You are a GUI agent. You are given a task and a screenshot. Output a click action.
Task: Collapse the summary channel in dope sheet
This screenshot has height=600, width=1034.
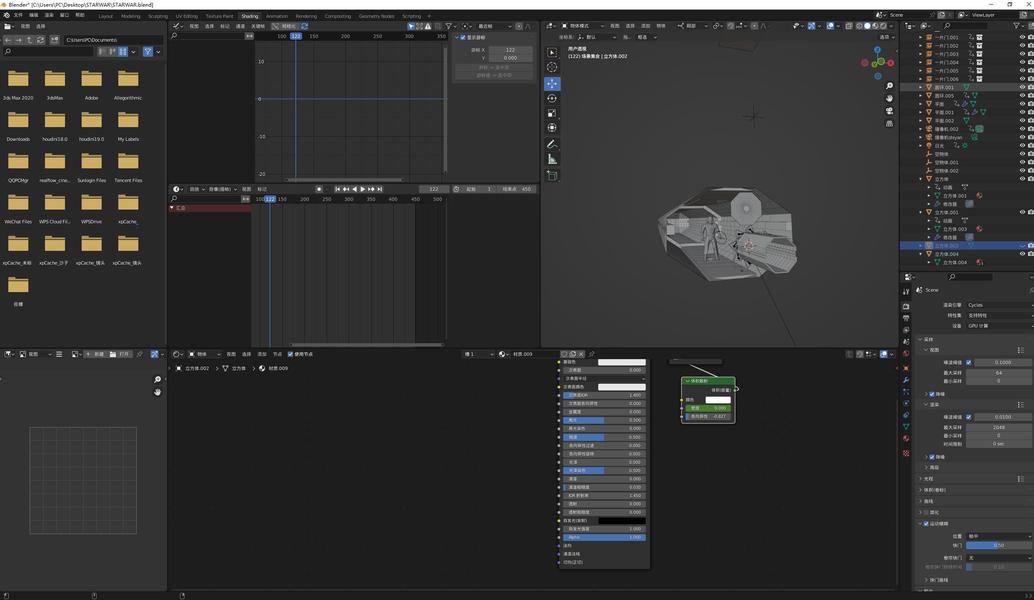172,208
